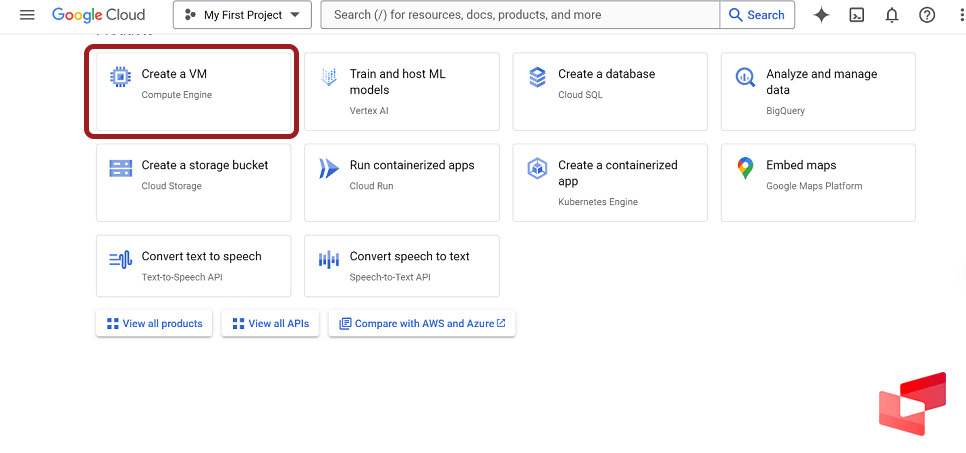Open View all APIs

pos(270,324)
